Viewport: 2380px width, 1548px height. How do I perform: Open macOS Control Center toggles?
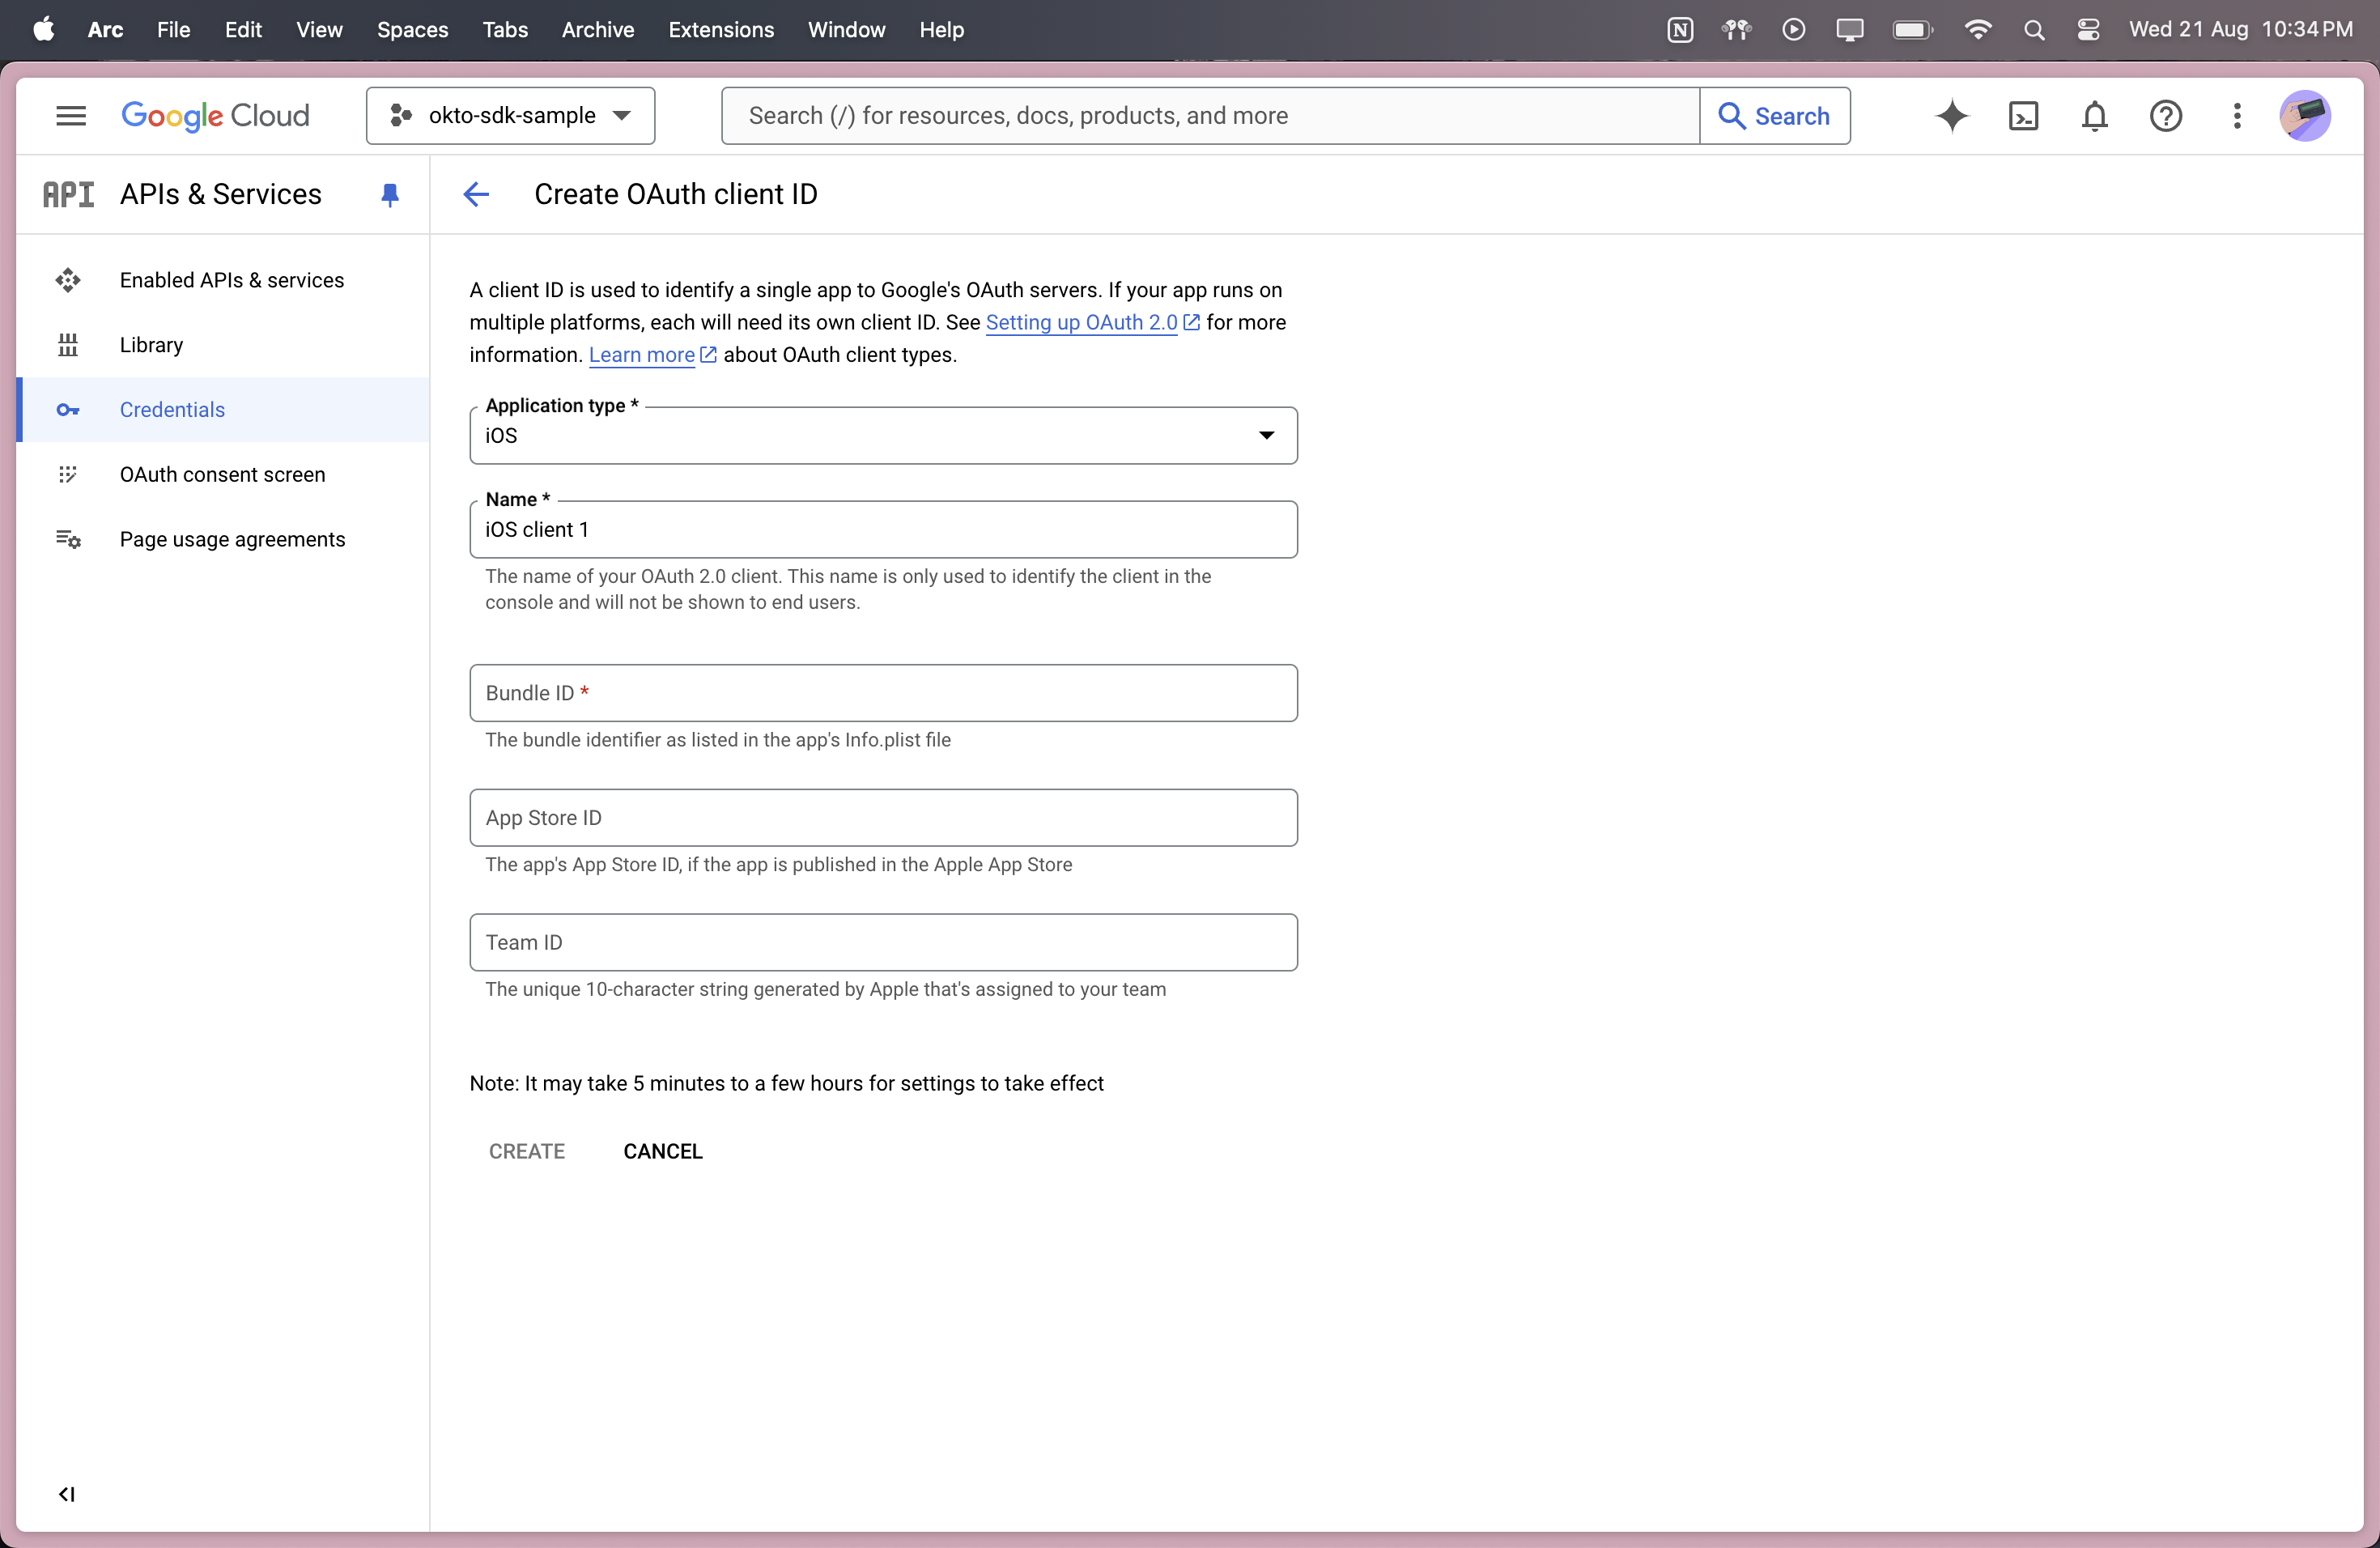2088,29
